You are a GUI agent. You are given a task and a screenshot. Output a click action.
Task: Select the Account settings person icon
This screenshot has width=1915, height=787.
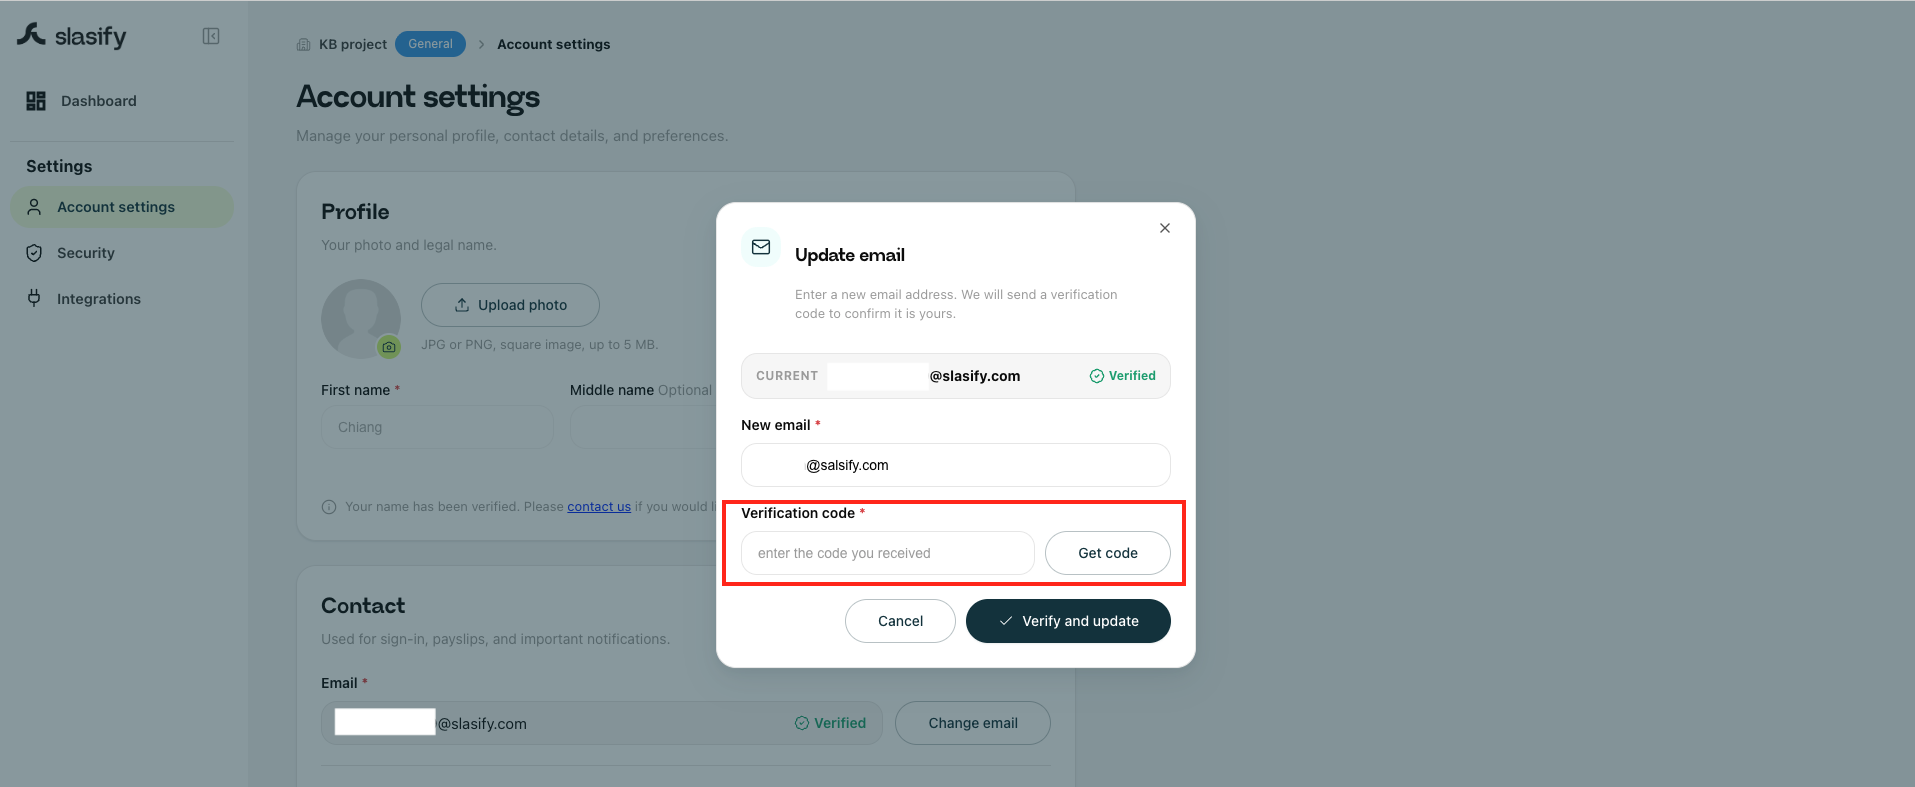(x=34, y=207)
